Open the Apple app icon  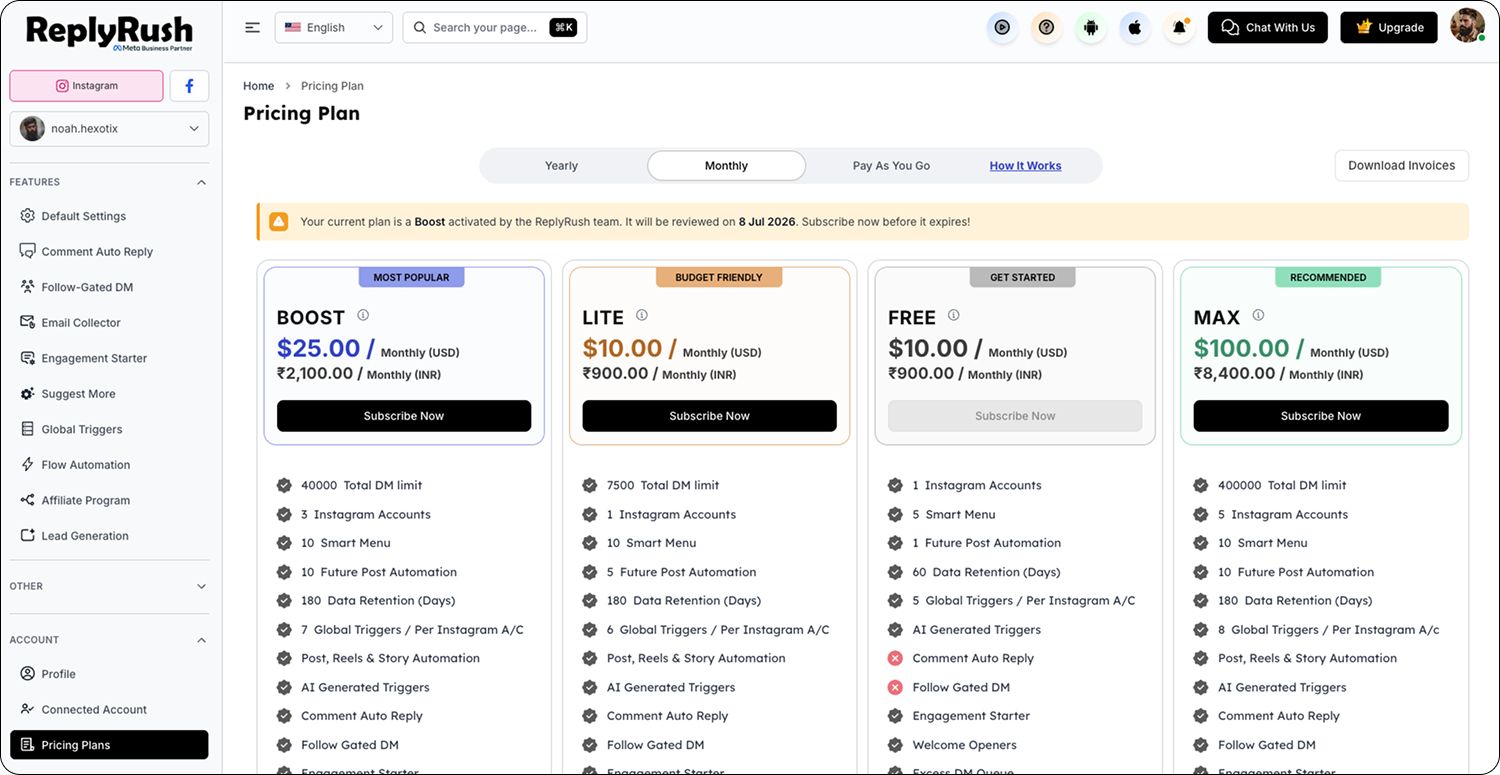(1135, 28)
